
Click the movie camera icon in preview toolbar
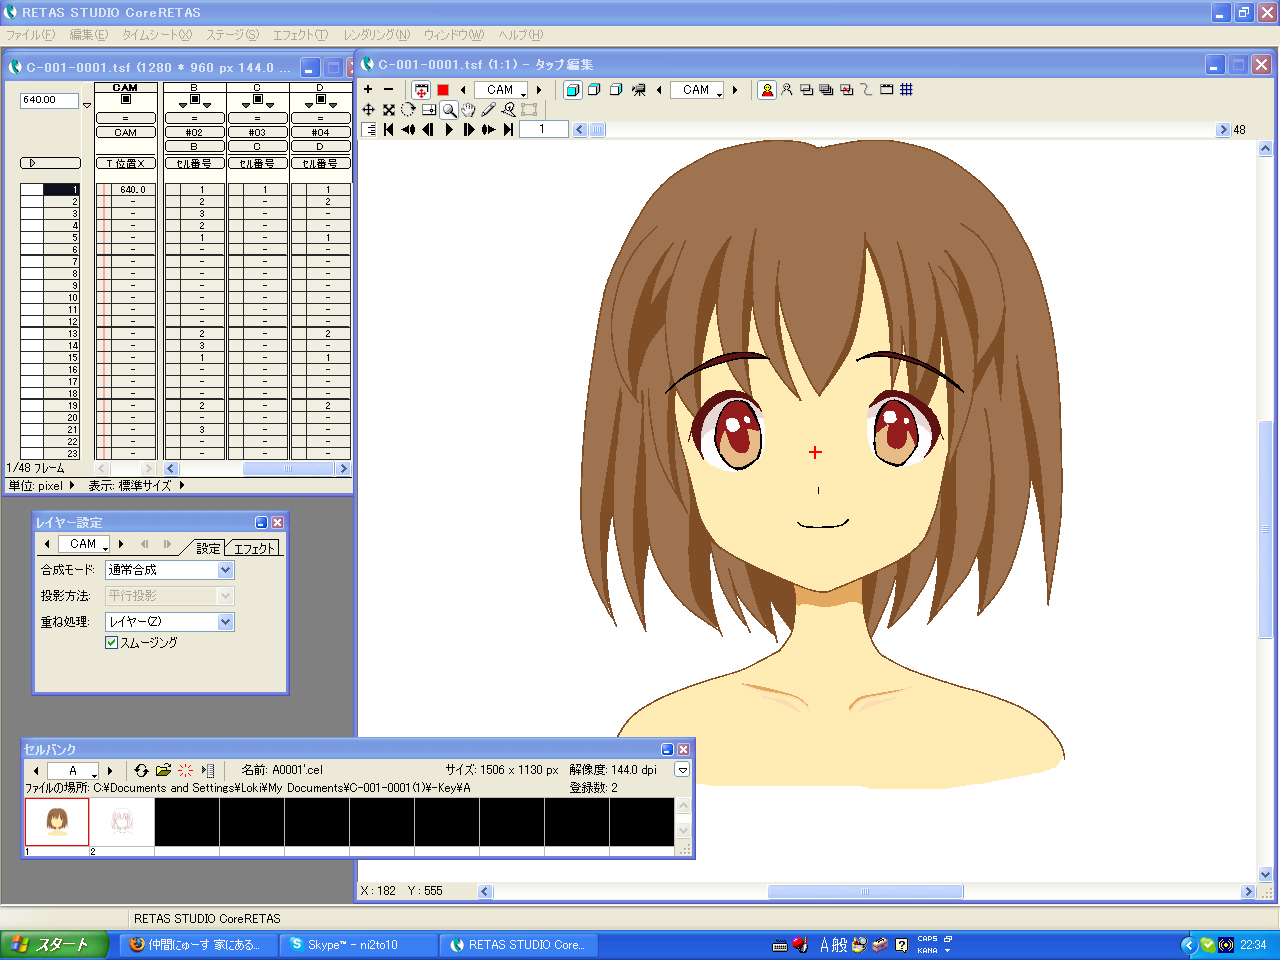[x=639, y=90]
